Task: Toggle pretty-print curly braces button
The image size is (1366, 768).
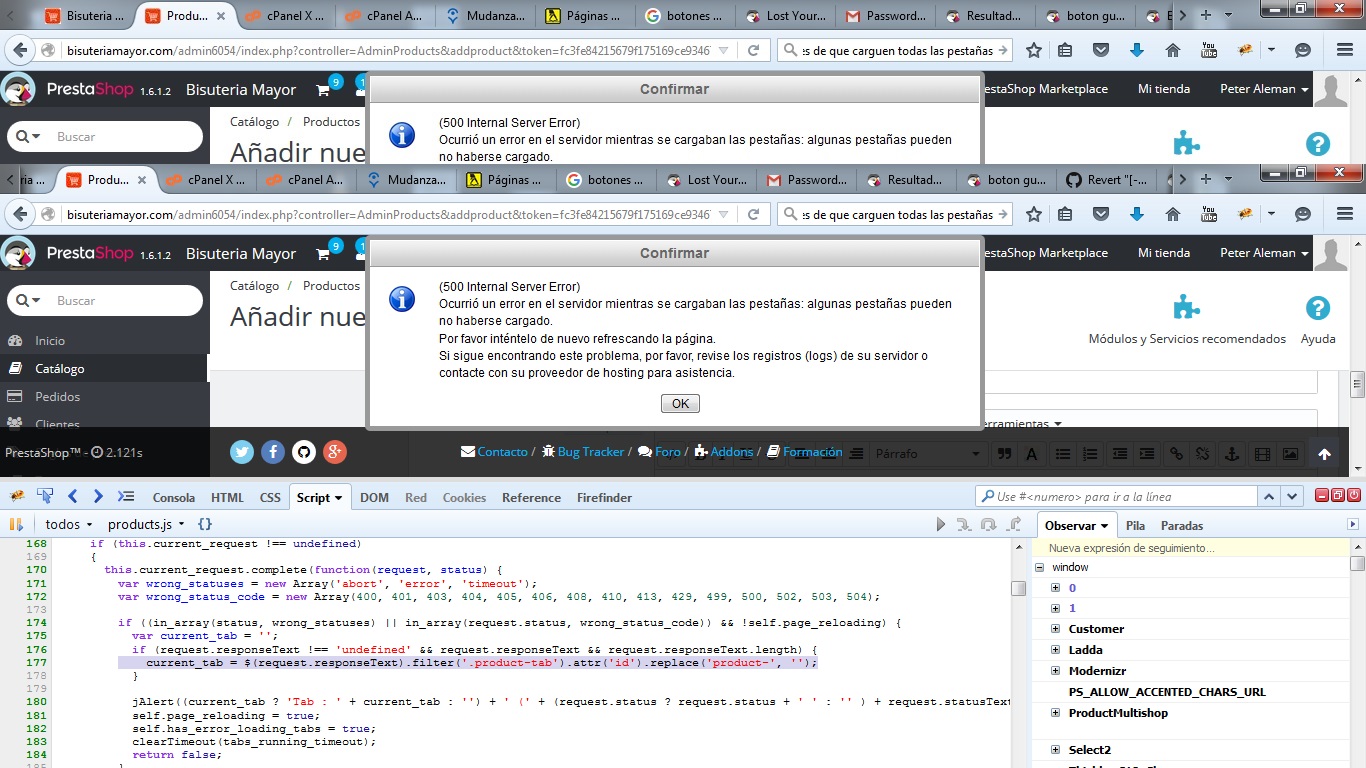Action: tap(204, 524)
